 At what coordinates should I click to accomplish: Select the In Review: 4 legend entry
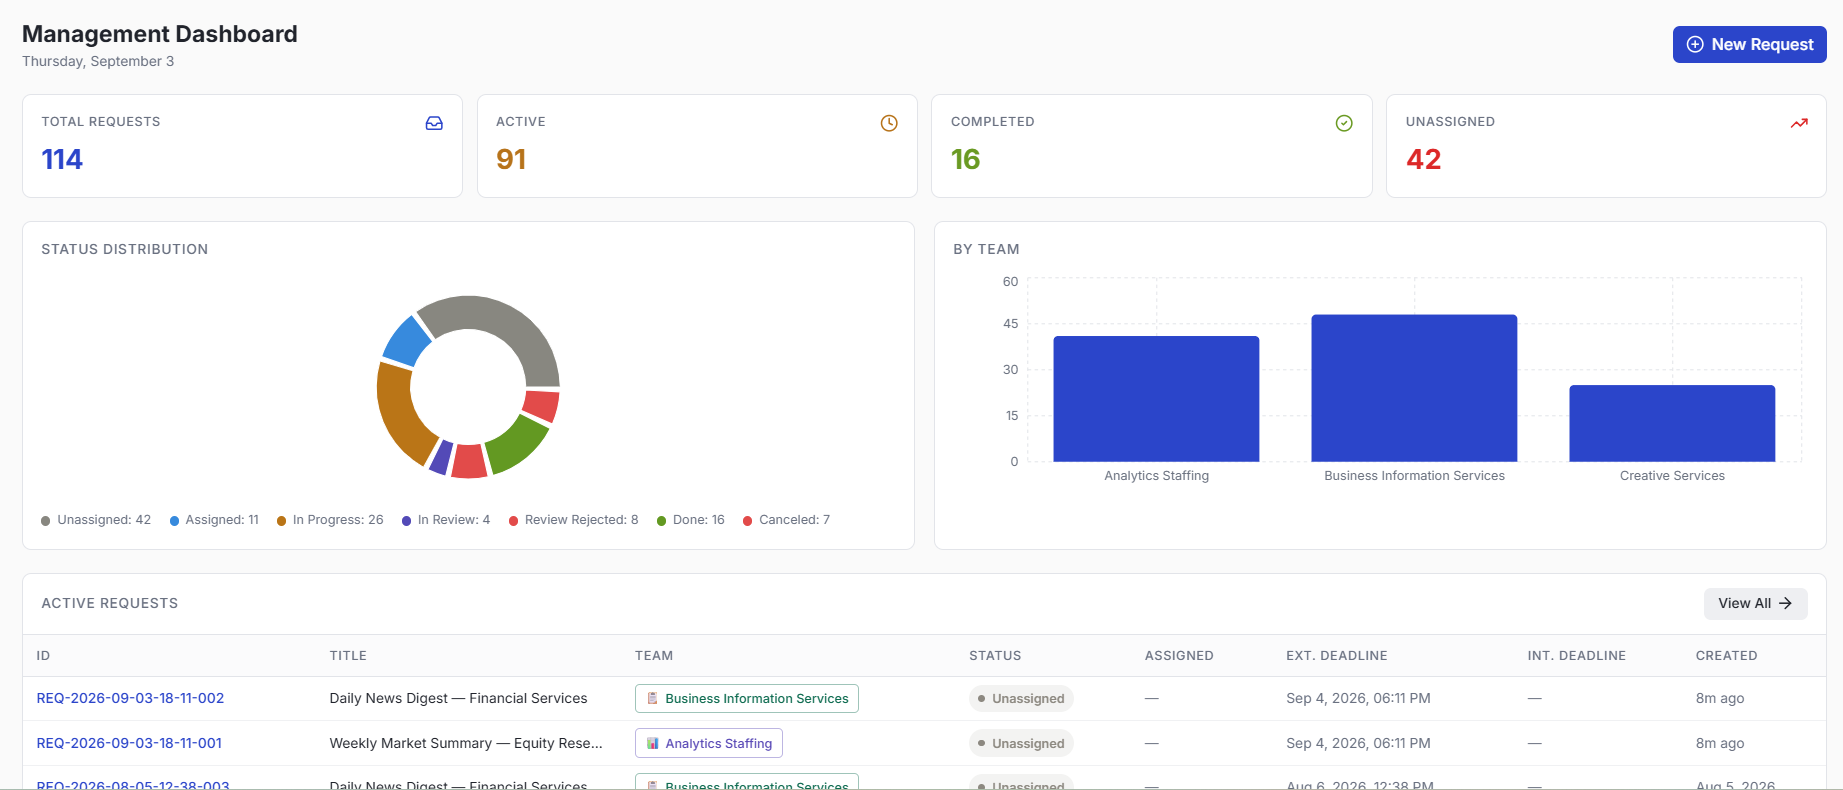click(446, 520)
